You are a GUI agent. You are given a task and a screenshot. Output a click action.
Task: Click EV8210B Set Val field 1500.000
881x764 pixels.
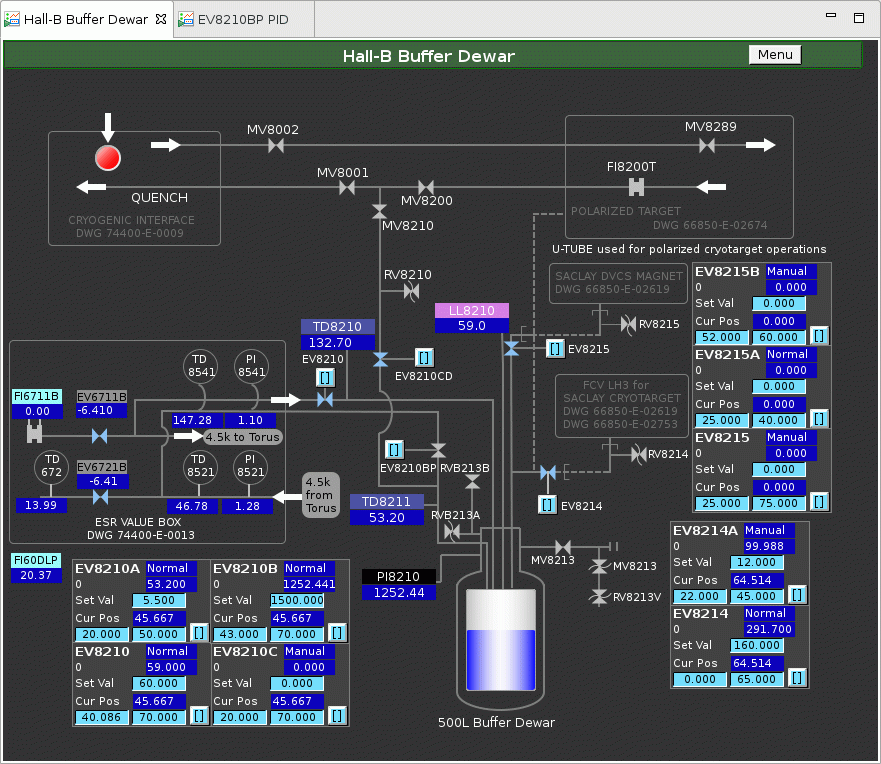click(x=297, y=600)
